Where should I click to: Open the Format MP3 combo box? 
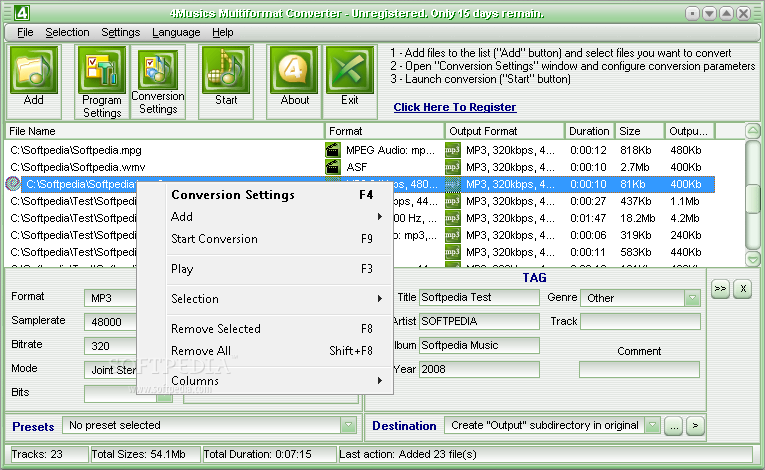pos(110,298)
